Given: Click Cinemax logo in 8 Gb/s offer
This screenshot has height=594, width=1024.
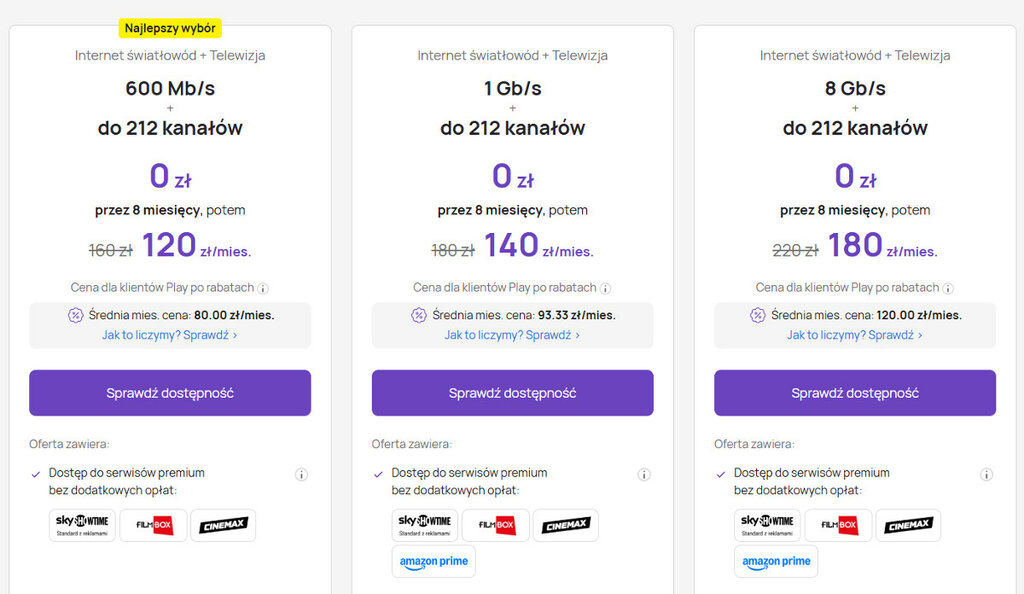Looking at the screenshot, I should (x=908, y=525).
